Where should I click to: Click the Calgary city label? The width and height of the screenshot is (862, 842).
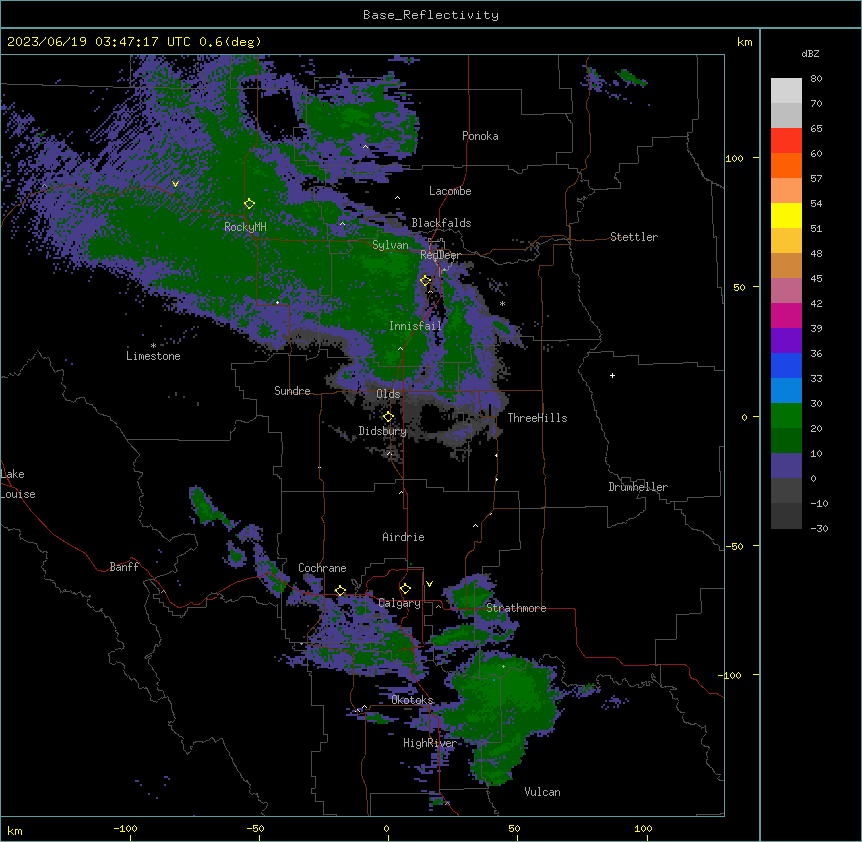399,603
